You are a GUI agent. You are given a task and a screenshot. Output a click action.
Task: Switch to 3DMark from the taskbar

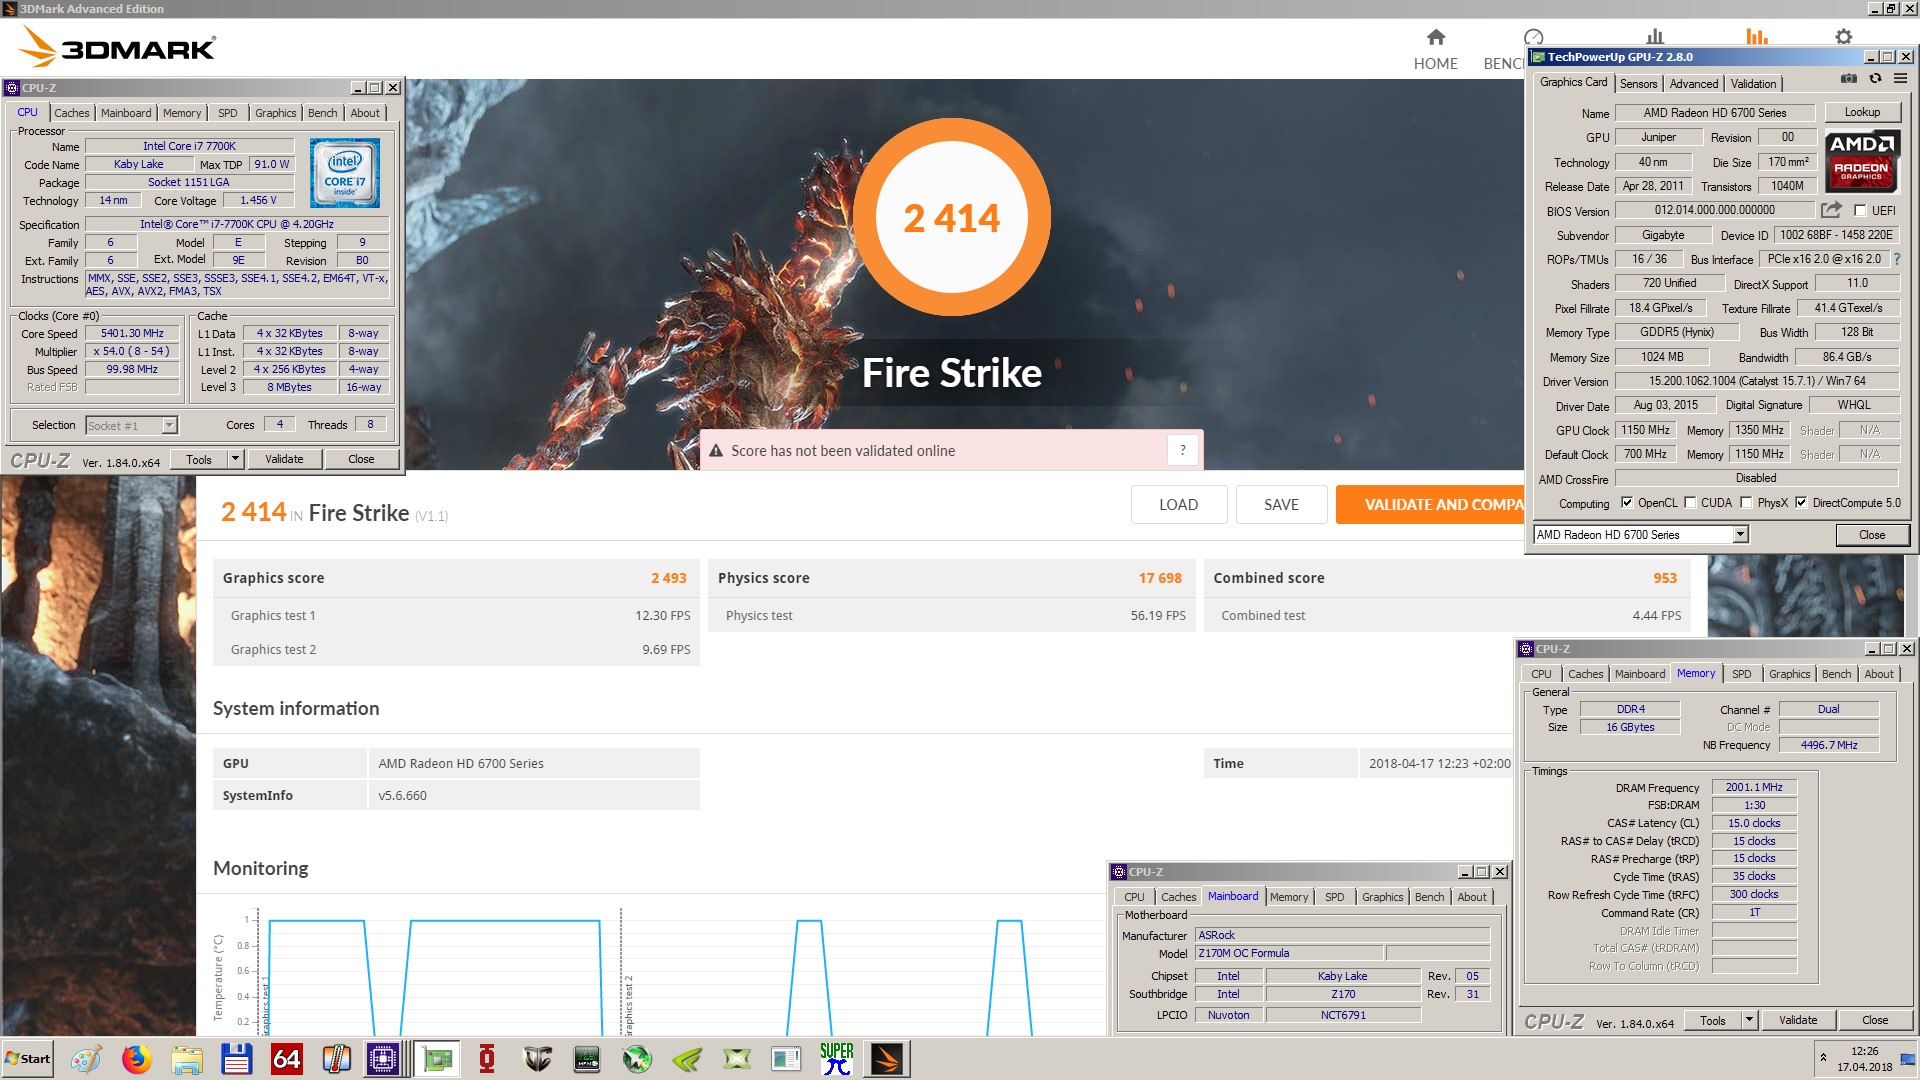pos(886,1059)
